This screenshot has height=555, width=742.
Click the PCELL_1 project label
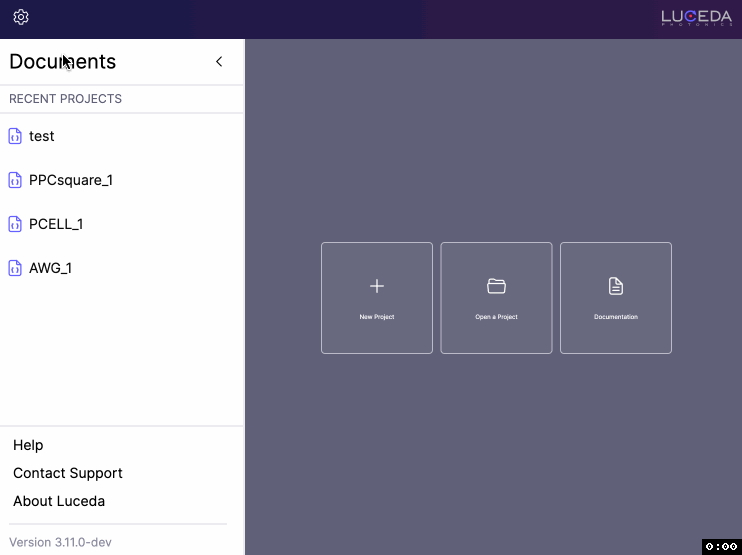pyautogui.click(x=56, y=224)
